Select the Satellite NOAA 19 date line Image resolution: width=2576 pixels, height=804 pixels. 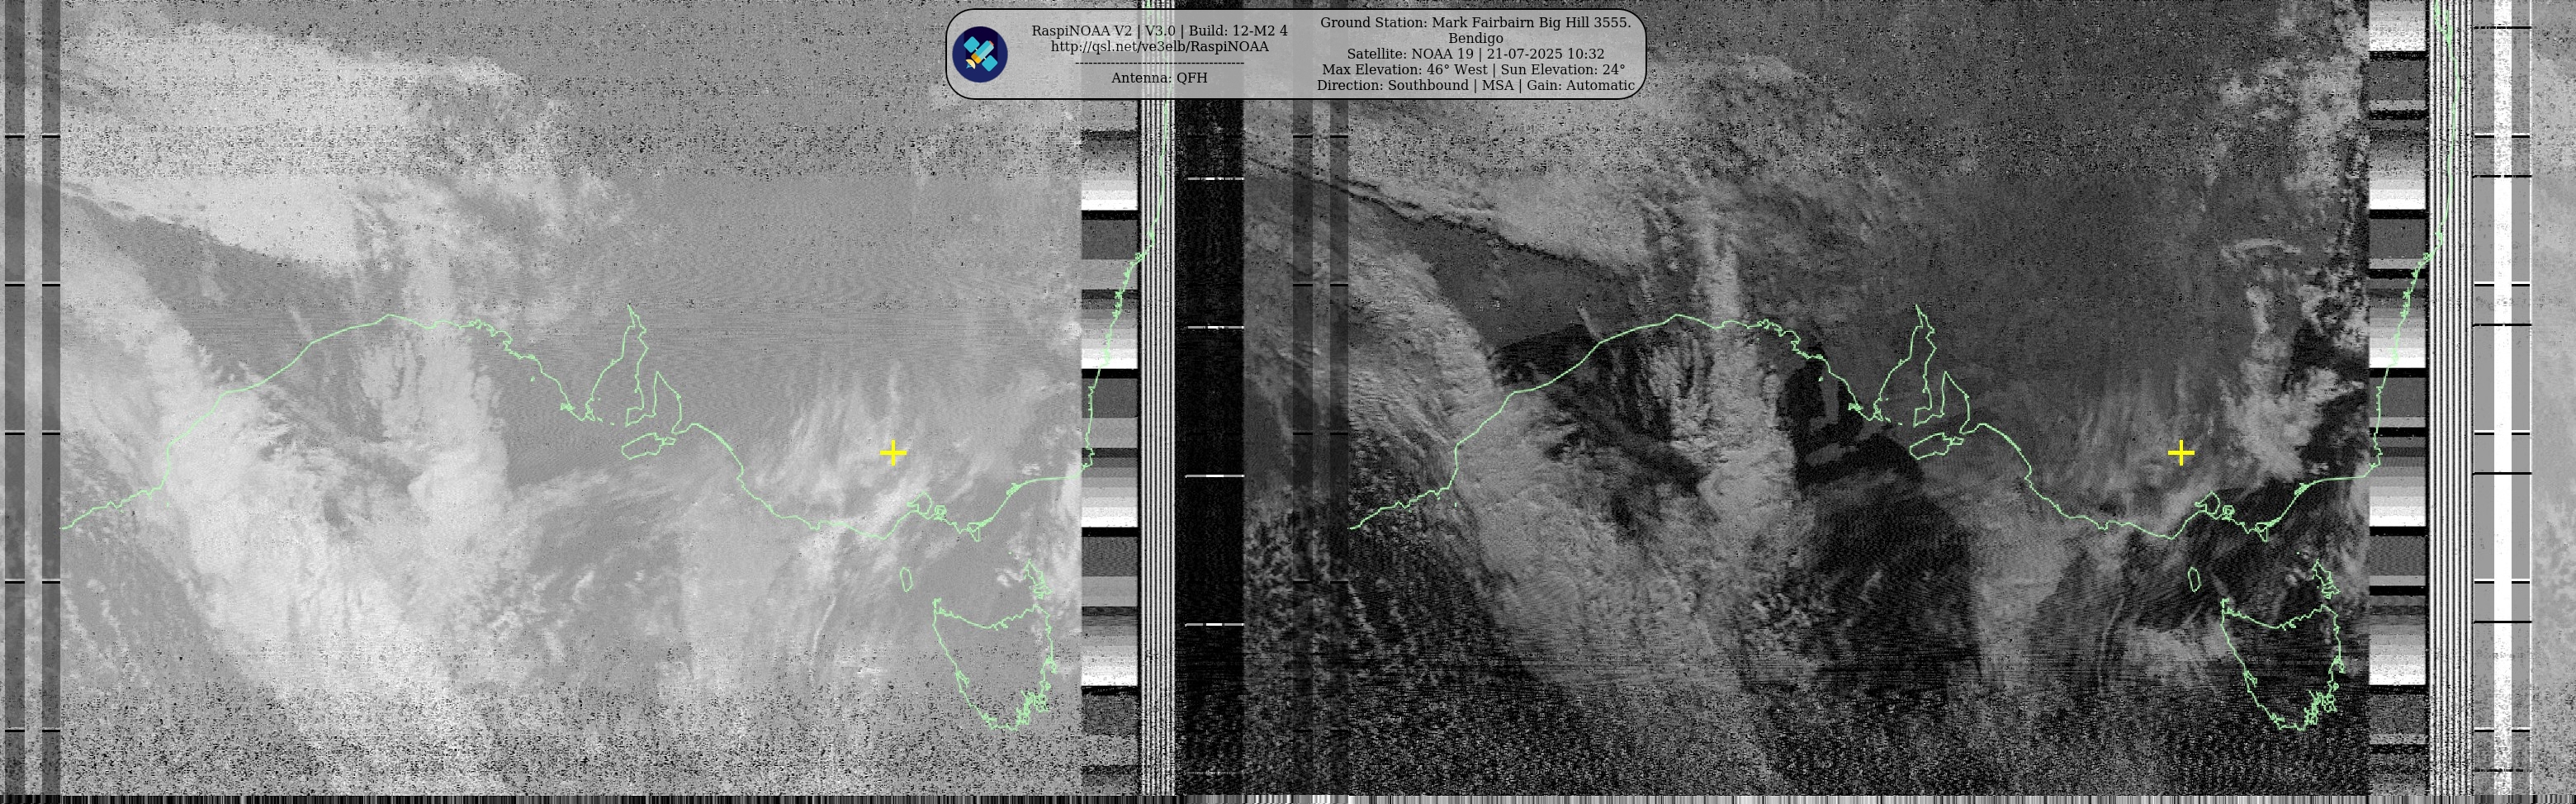coord(1475,54)
